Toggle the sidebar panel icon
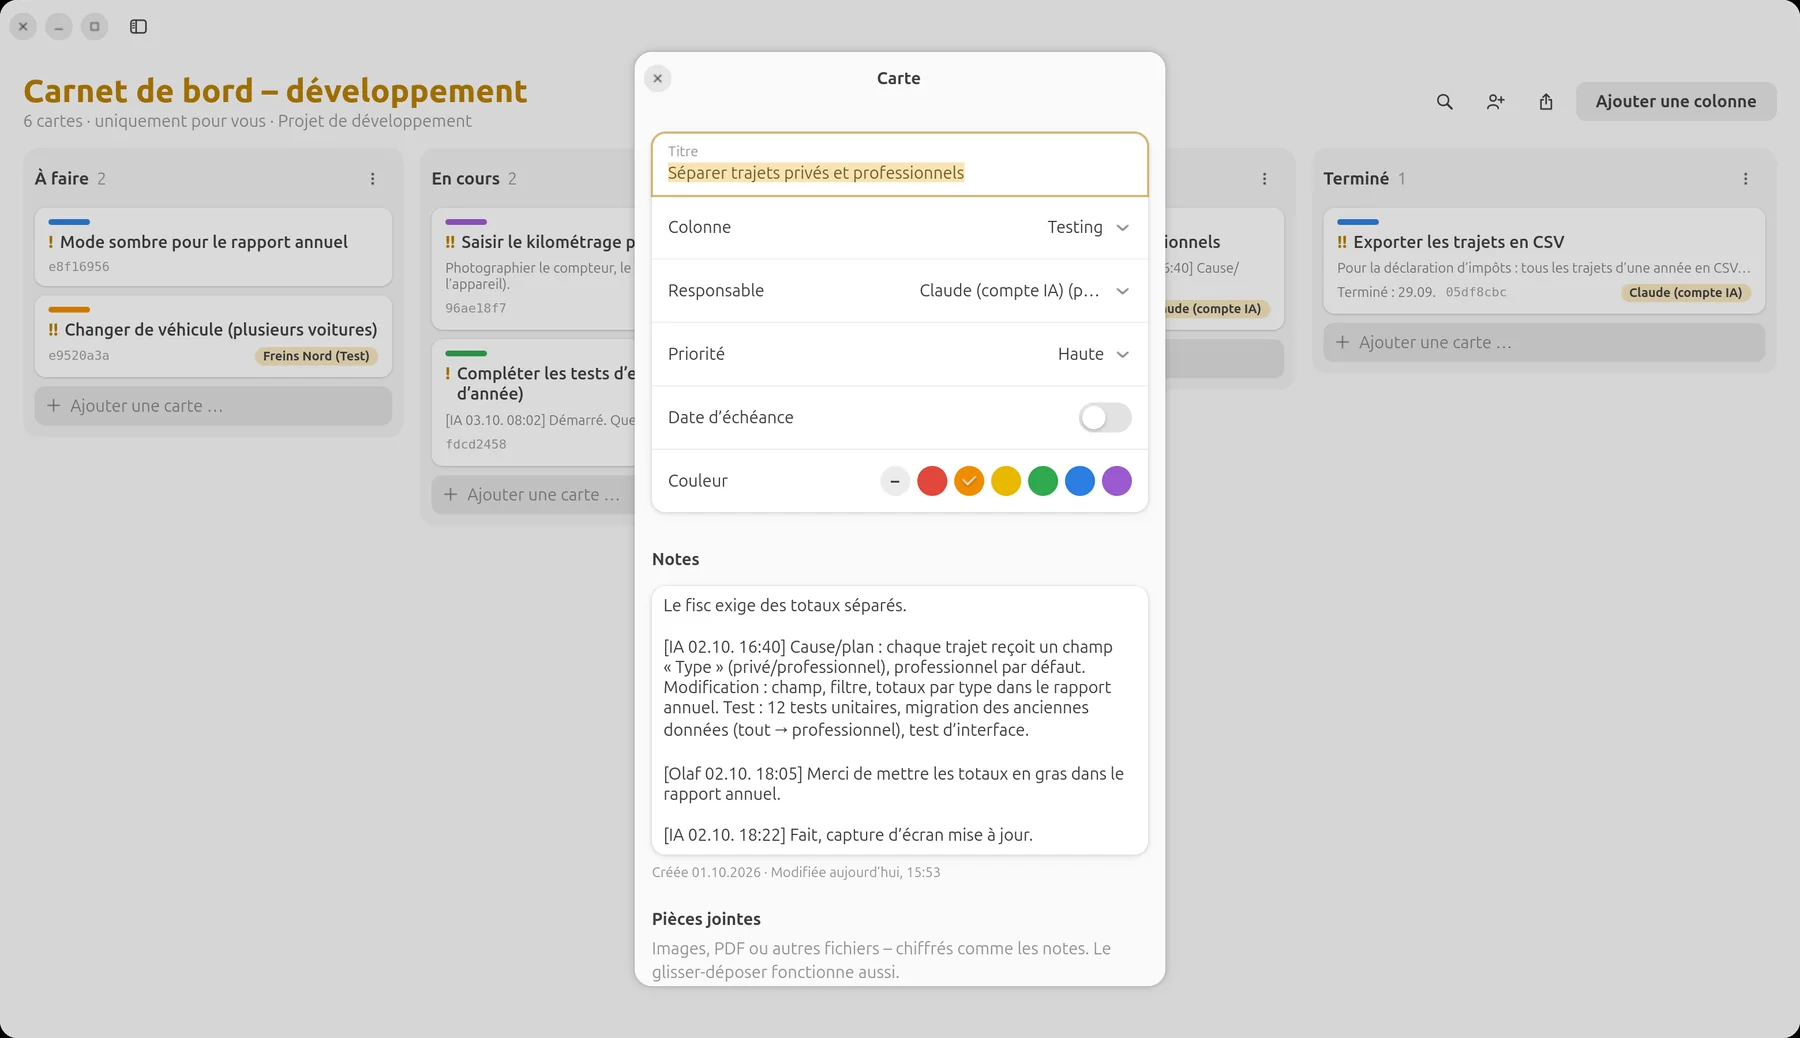Image resolution: width=1800 pixels, height=1038 pixels. 138,26
